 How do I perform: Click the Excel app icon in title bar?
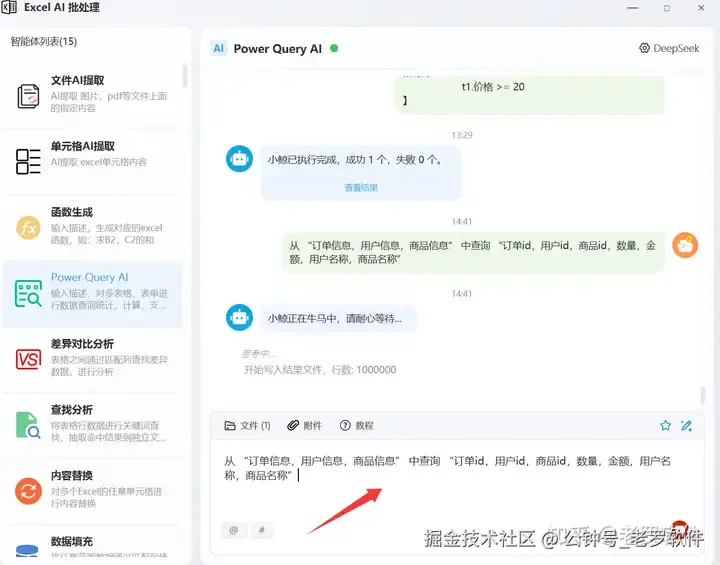(9, 7)
